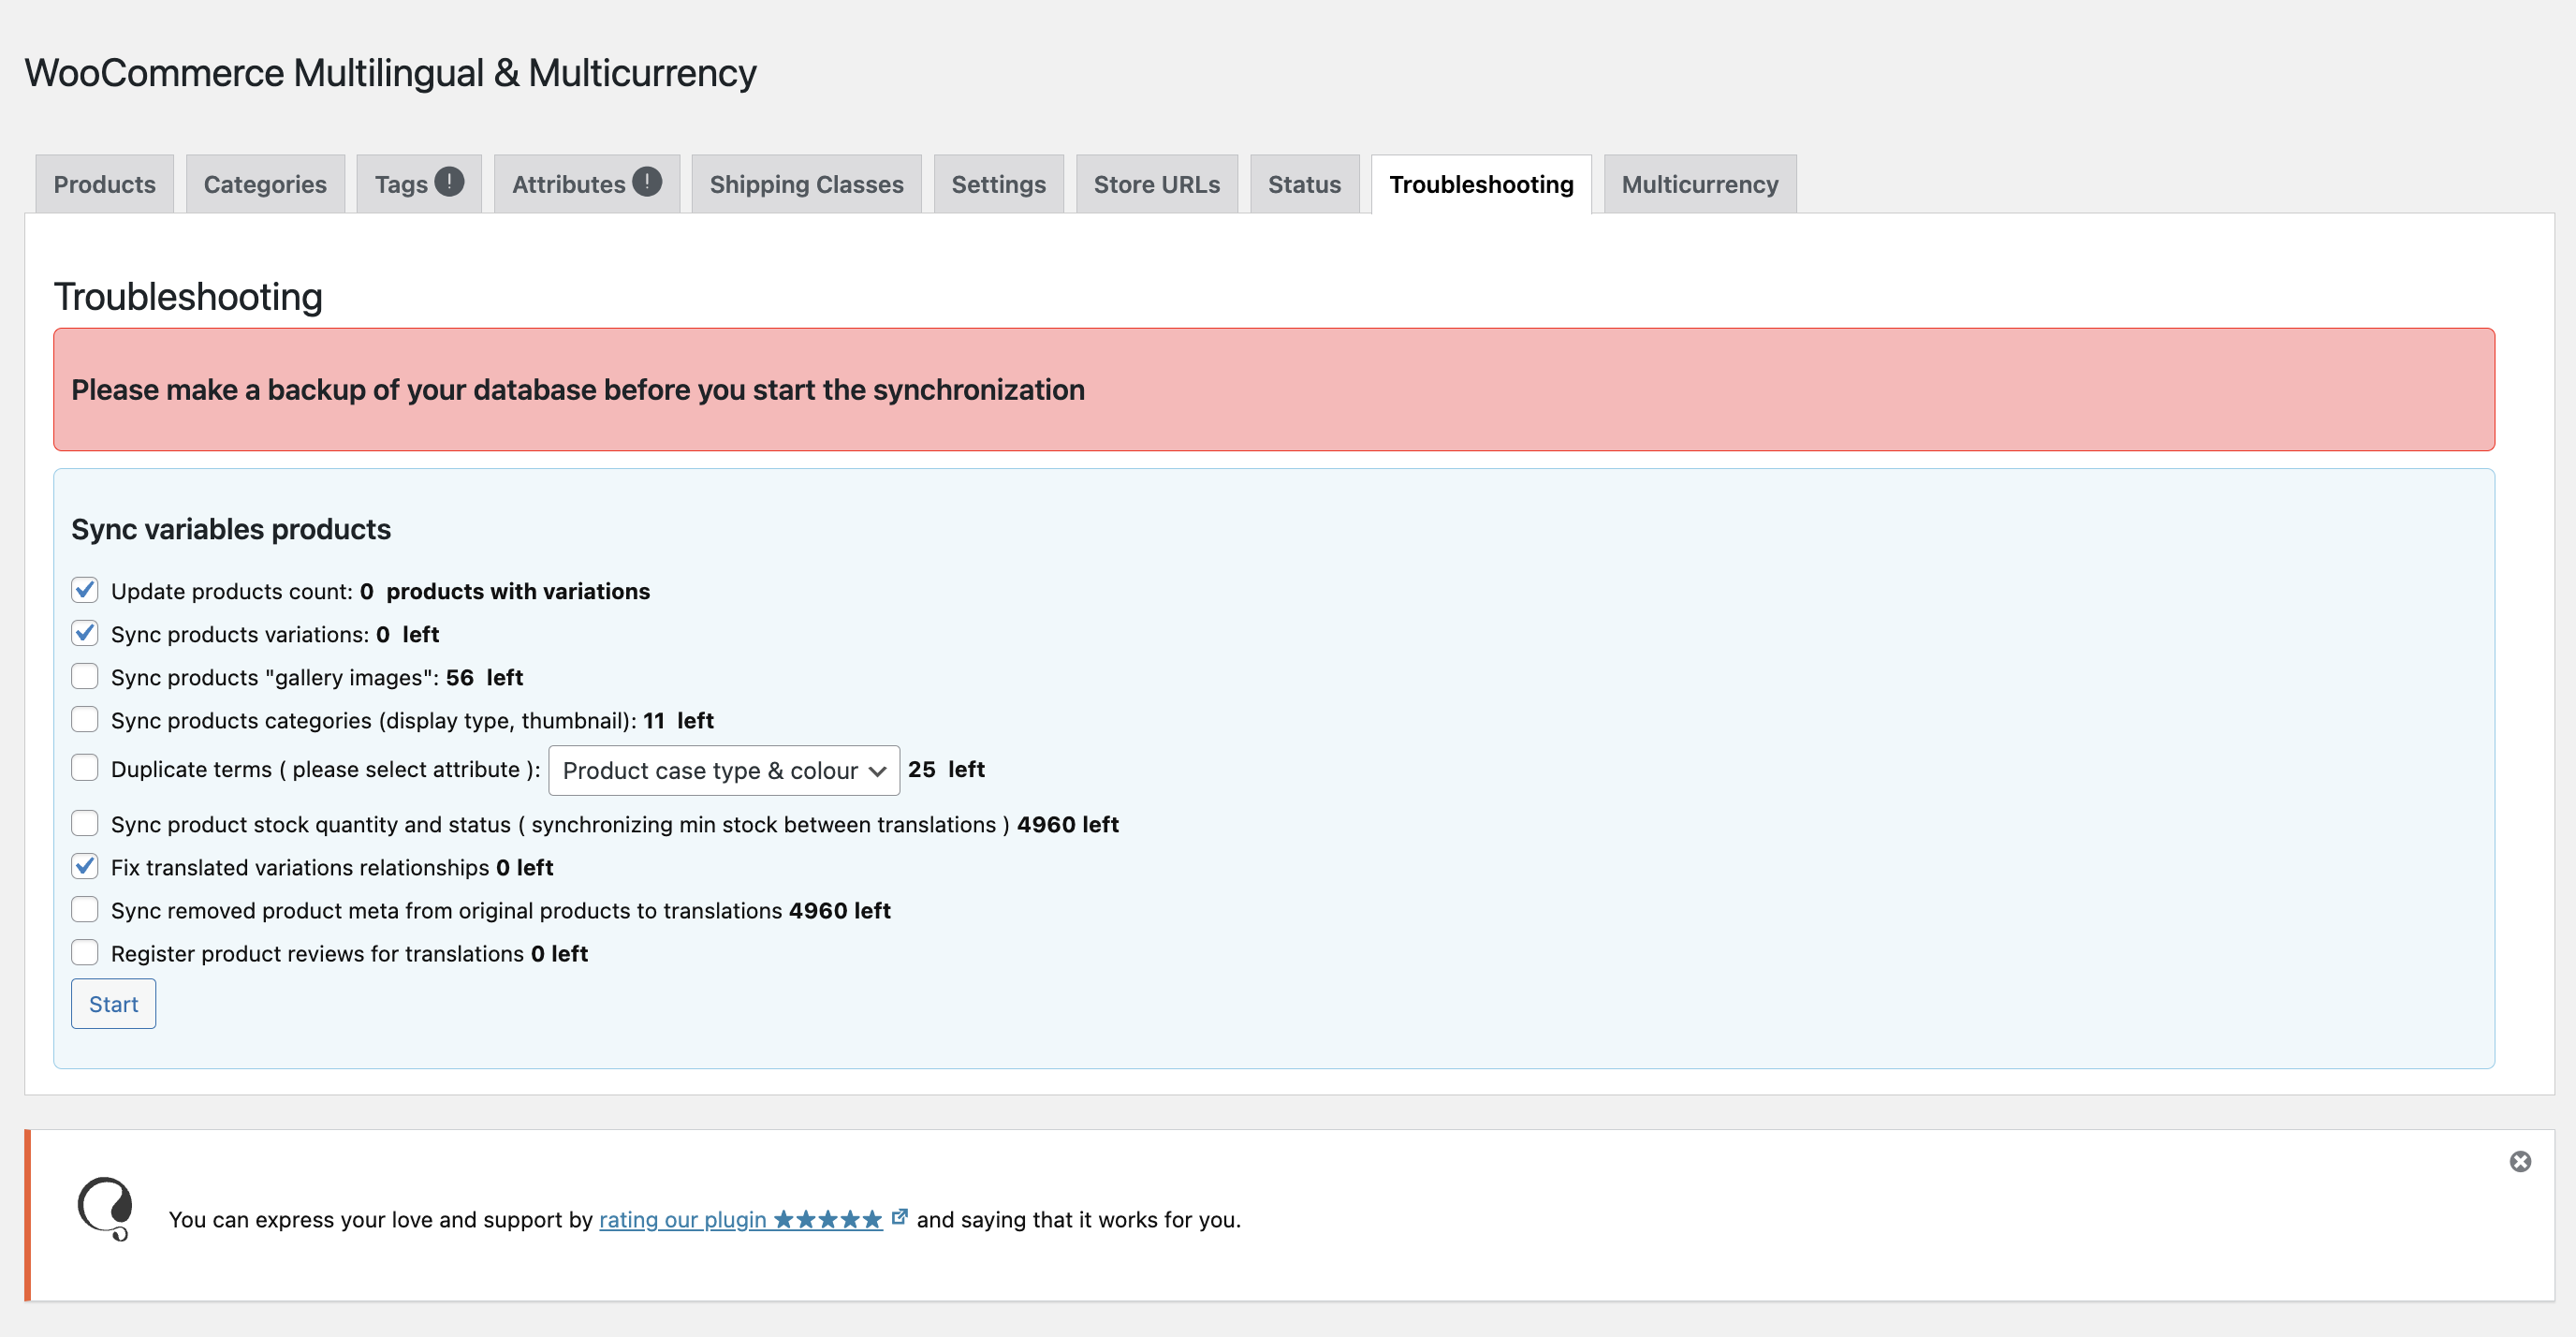Switch to the Categories tab
Viewport: 2576px width, 1337px height.
[x=265, y=184]
